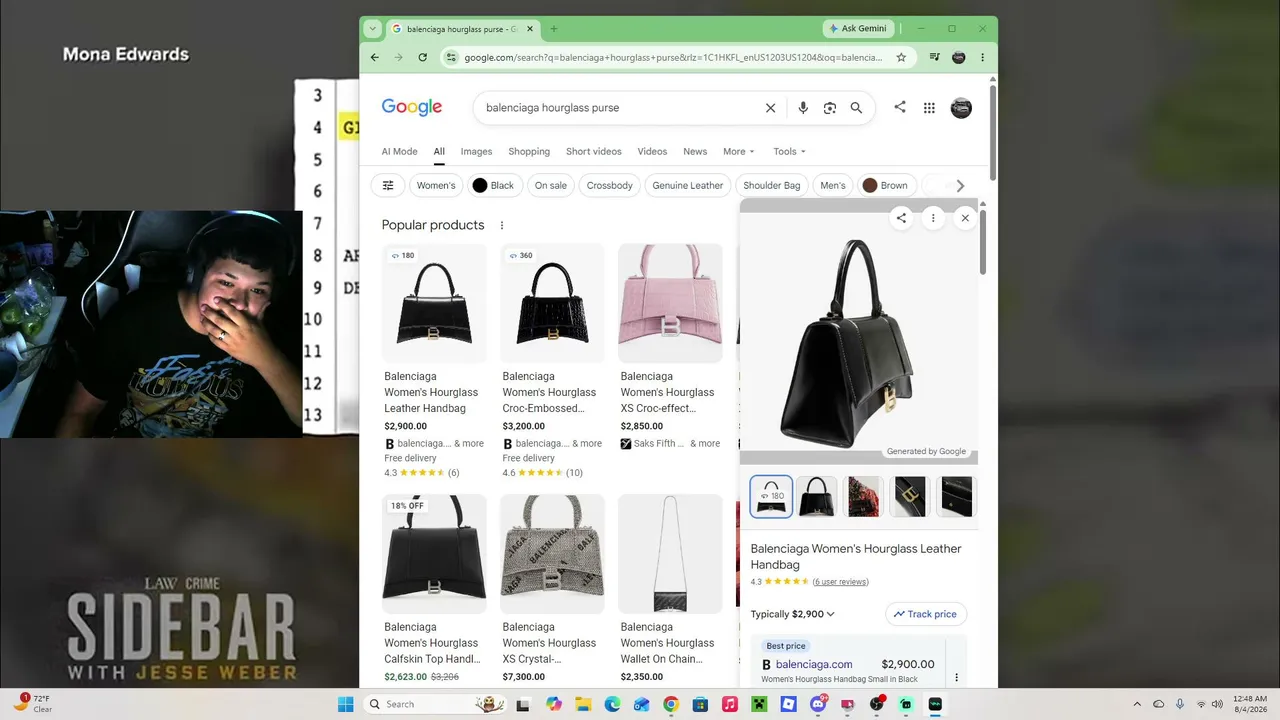Show hidden system tray icons
The height and width of the screenshot is (720, 1280).
pos(1137,704)
